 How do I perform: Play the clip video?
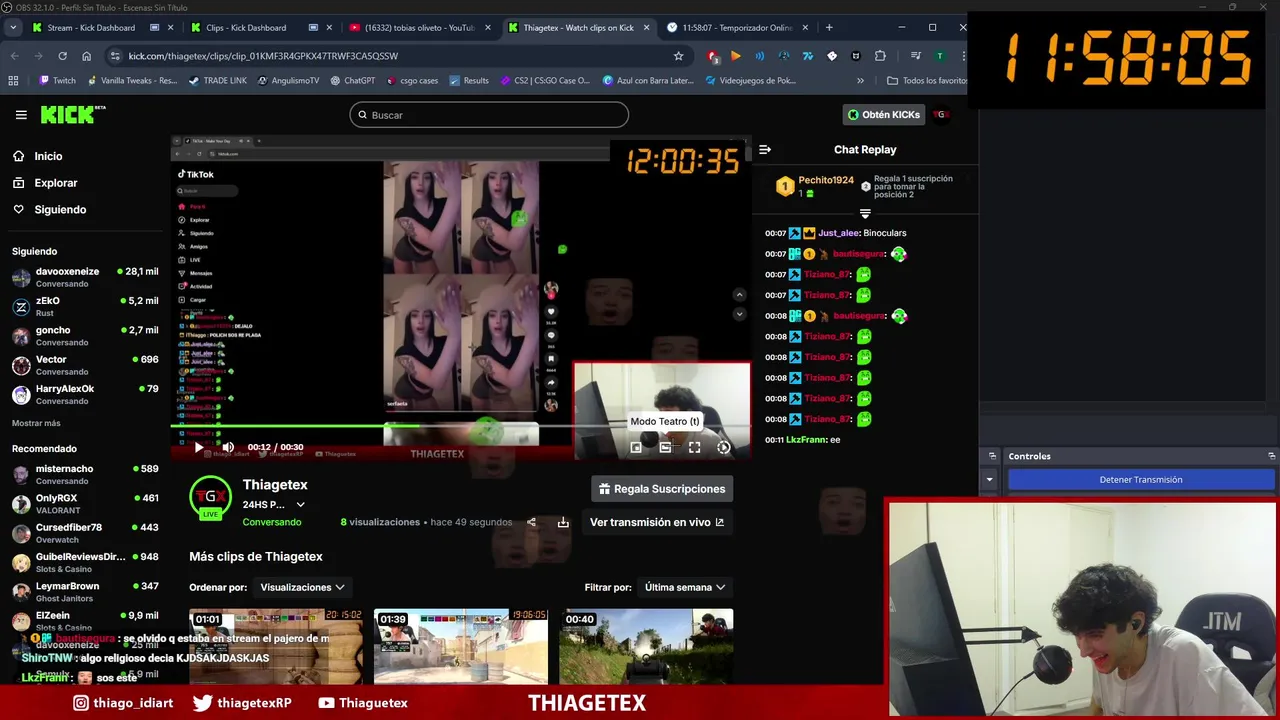point(198,447)
